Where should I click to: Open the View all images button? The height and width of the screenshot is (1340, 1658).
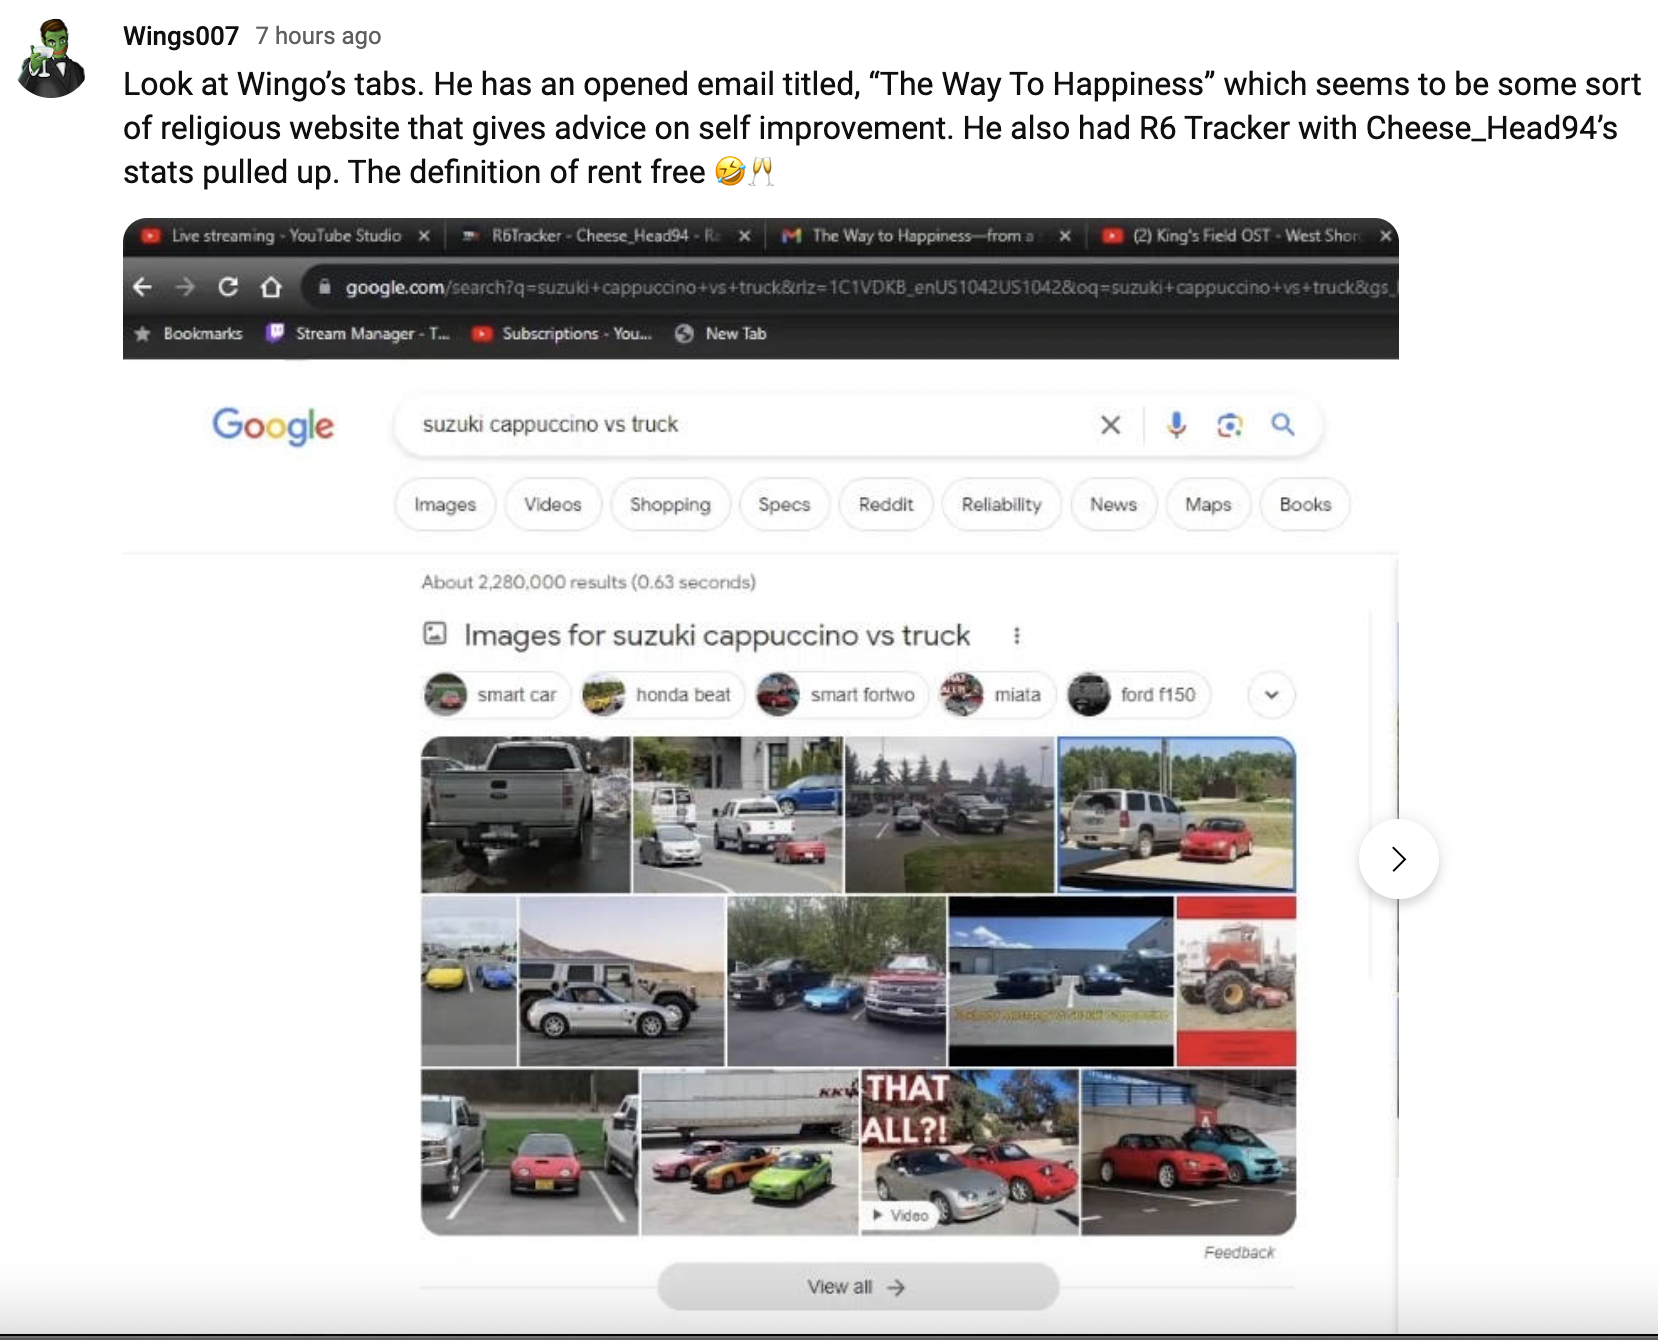[x=858, y=1287]
